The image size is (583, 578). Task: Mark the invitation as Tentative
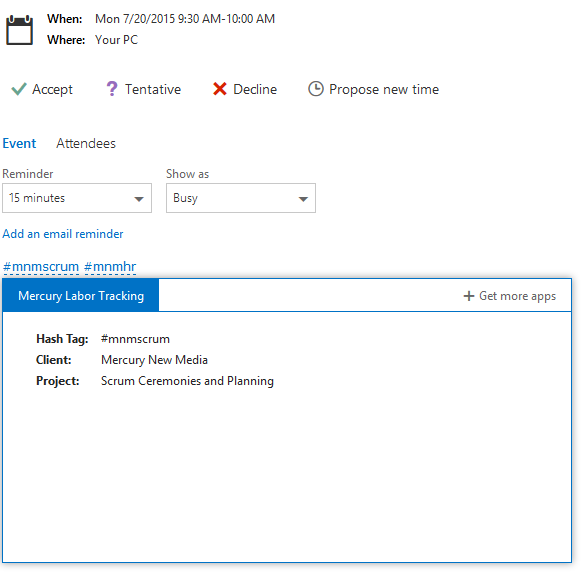click(144, 89)
